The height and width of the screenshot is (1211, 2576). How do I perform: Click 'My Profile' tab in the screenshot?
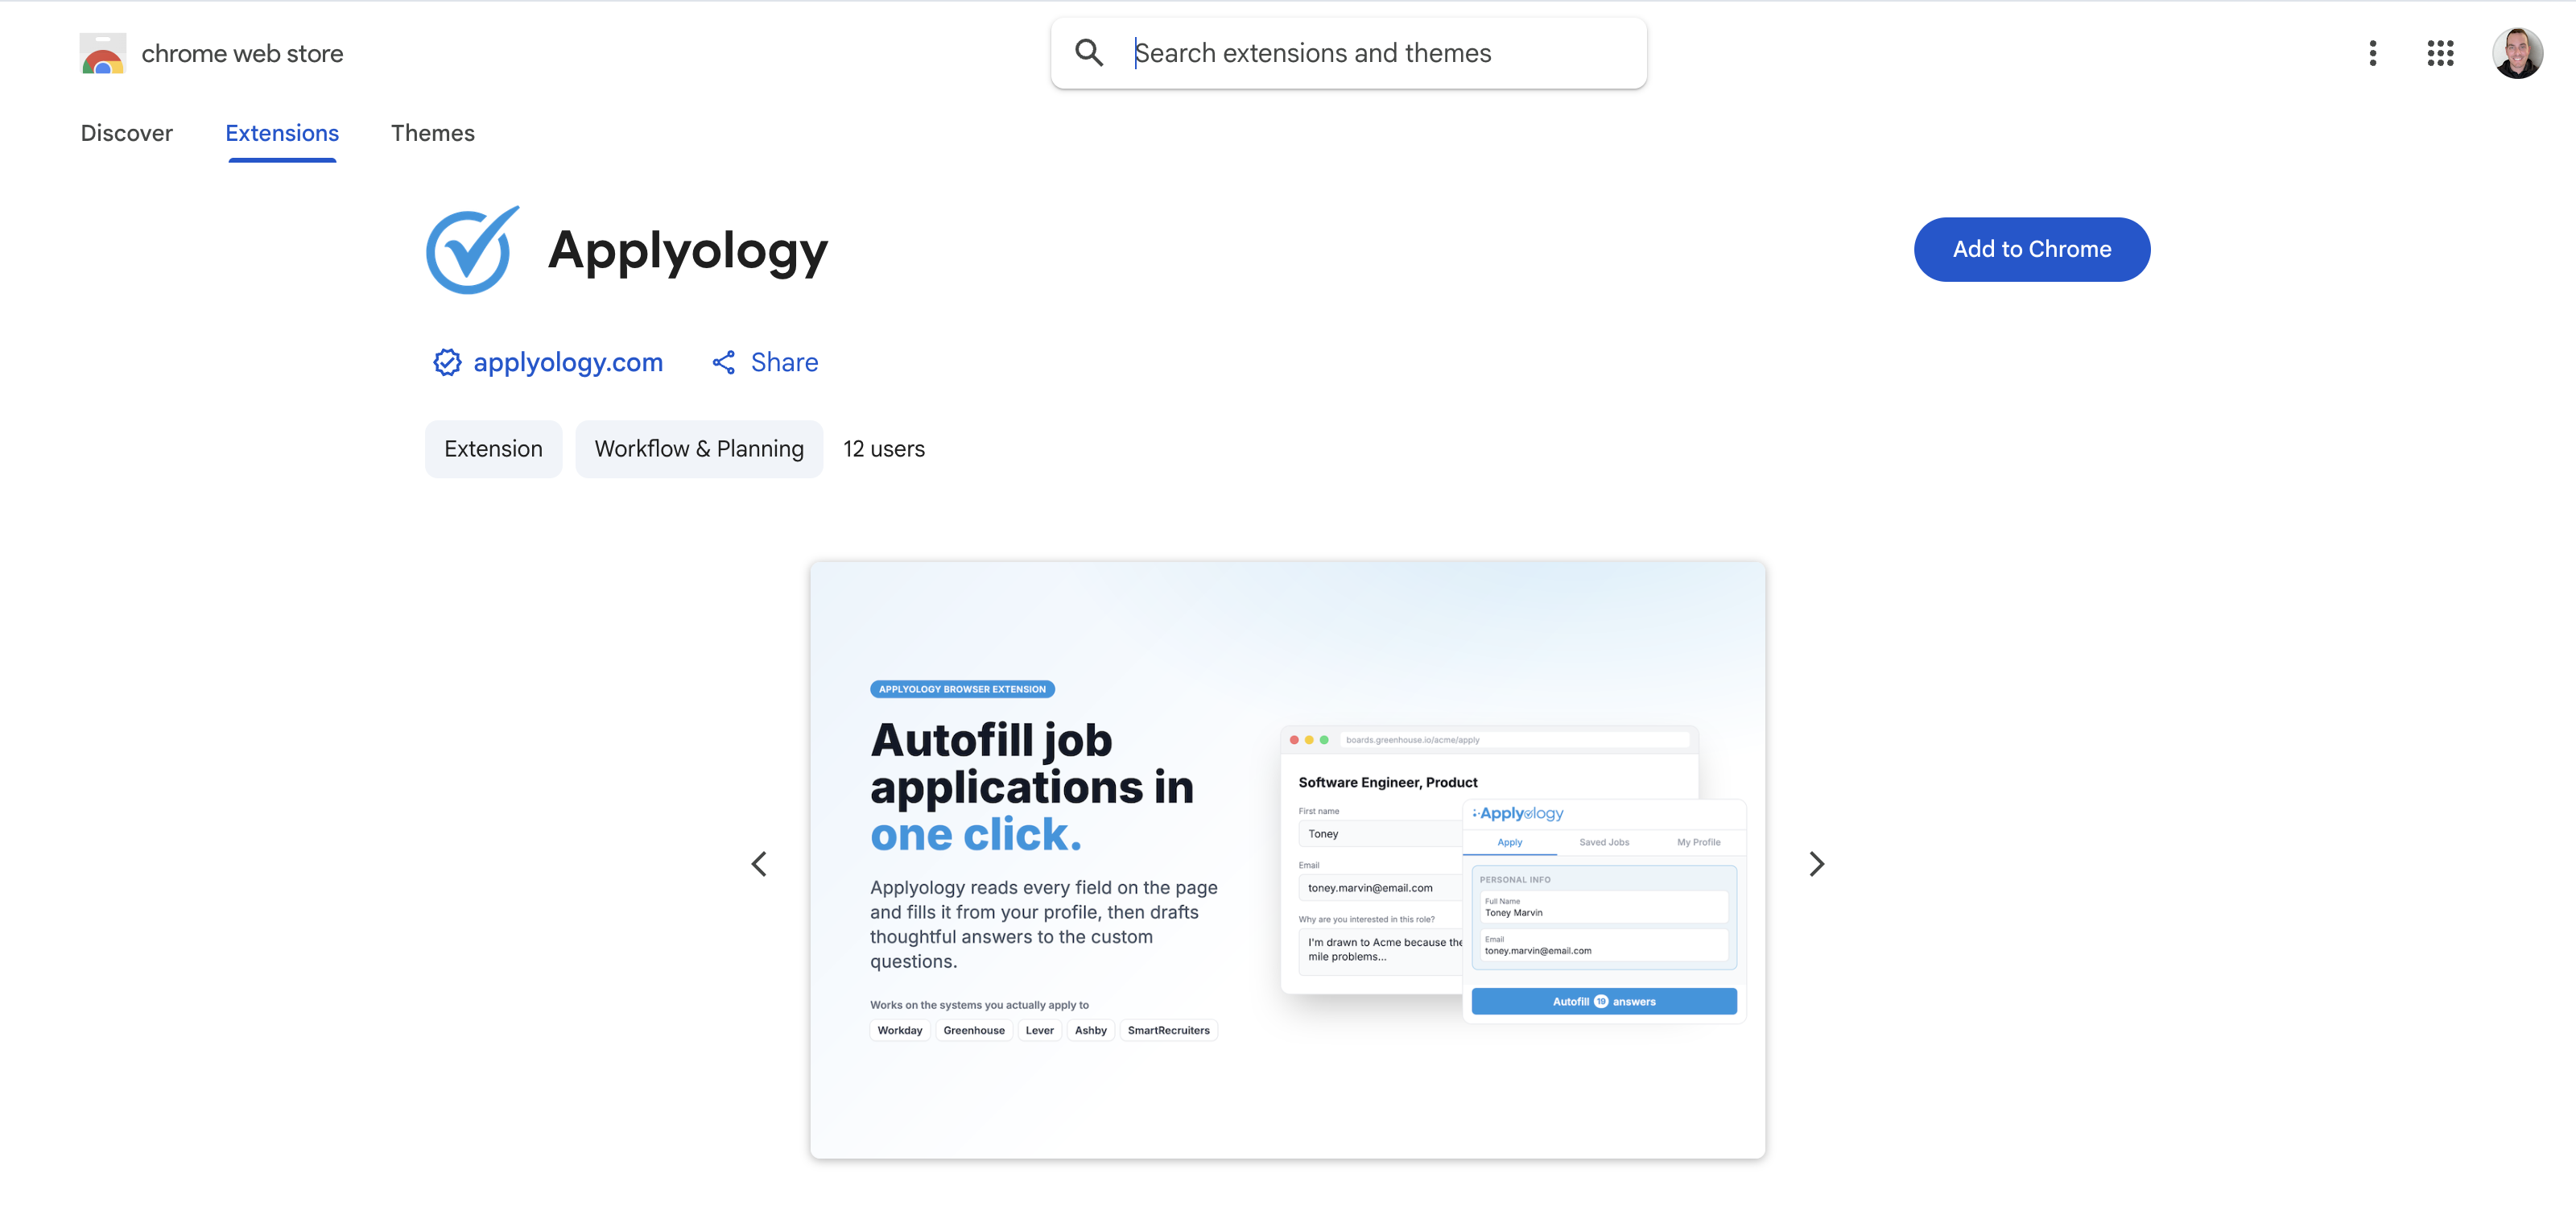(1699, 842)
